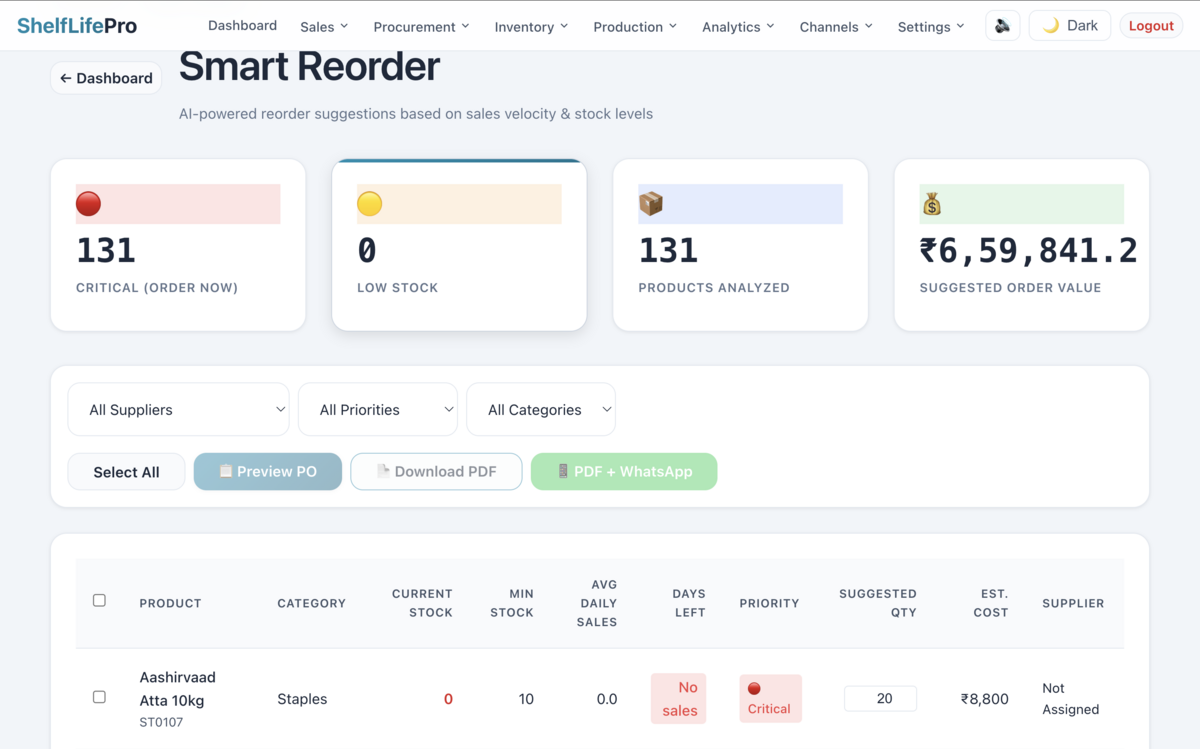The width and height of the screenshot is (1200, 749).
Task: Click the yellow circle icon on Low Stock card
Action: click(x=369, y=203)
